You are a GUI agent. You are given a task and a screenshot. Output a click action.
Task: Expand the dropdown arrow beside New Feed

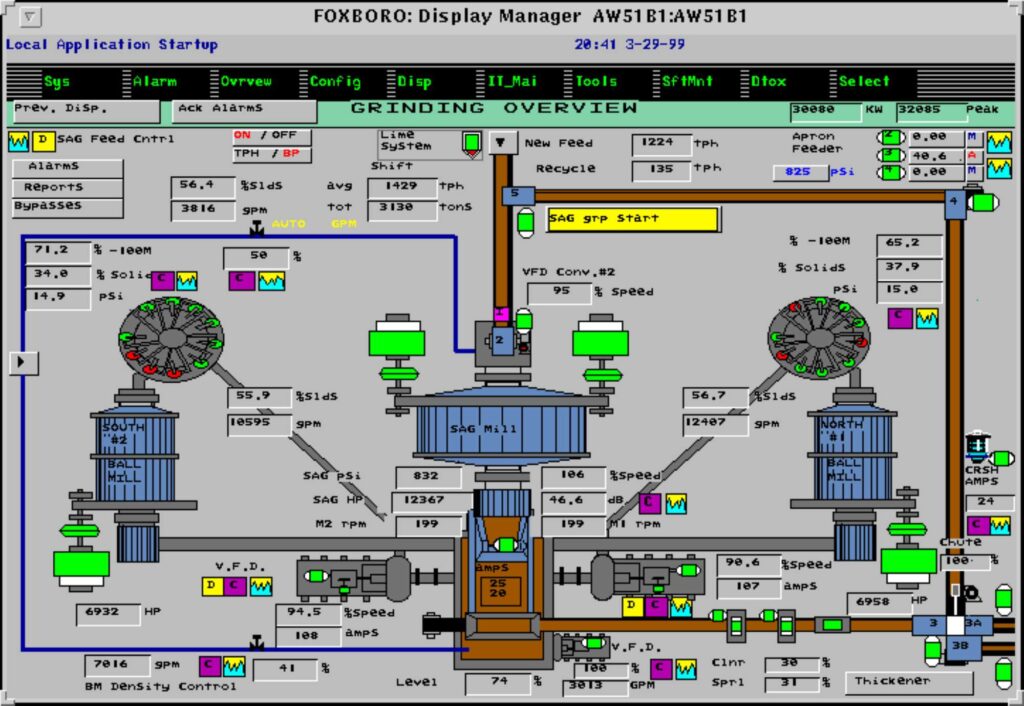[505, 142]
